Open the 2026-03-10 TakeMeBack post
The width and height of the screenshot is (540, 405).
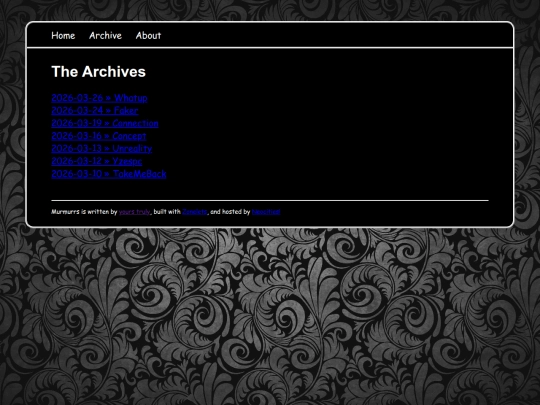click(x=109, y=174)
